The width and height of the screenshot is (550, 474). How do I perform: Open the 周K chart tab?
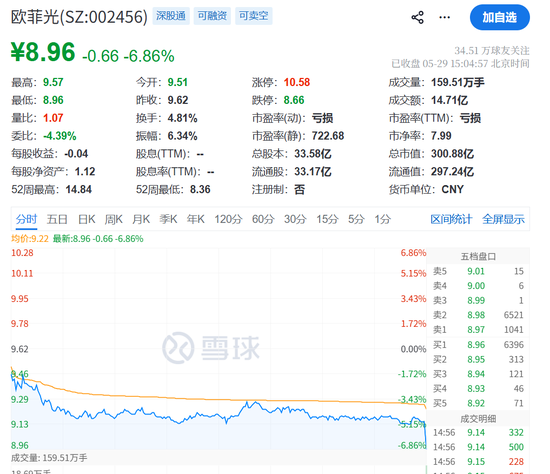coord(114,220)
